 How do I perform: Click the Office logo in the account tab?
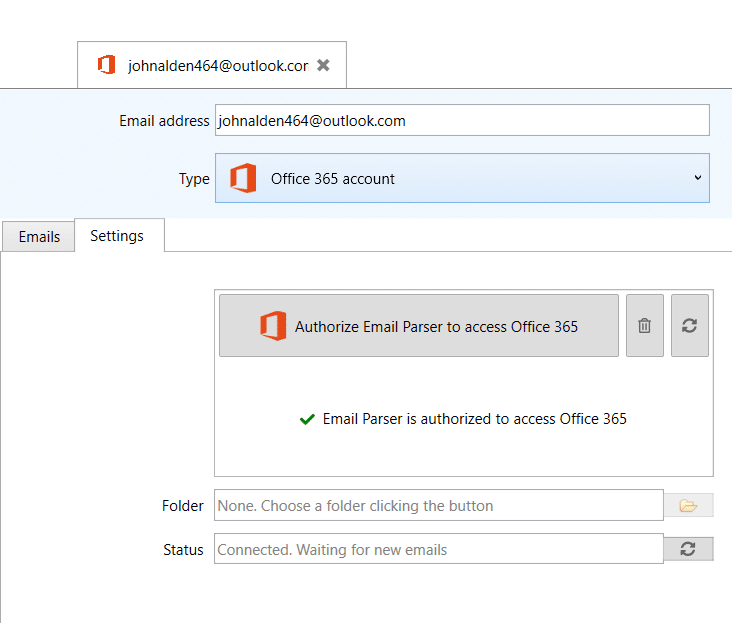[x=106, y=64]
